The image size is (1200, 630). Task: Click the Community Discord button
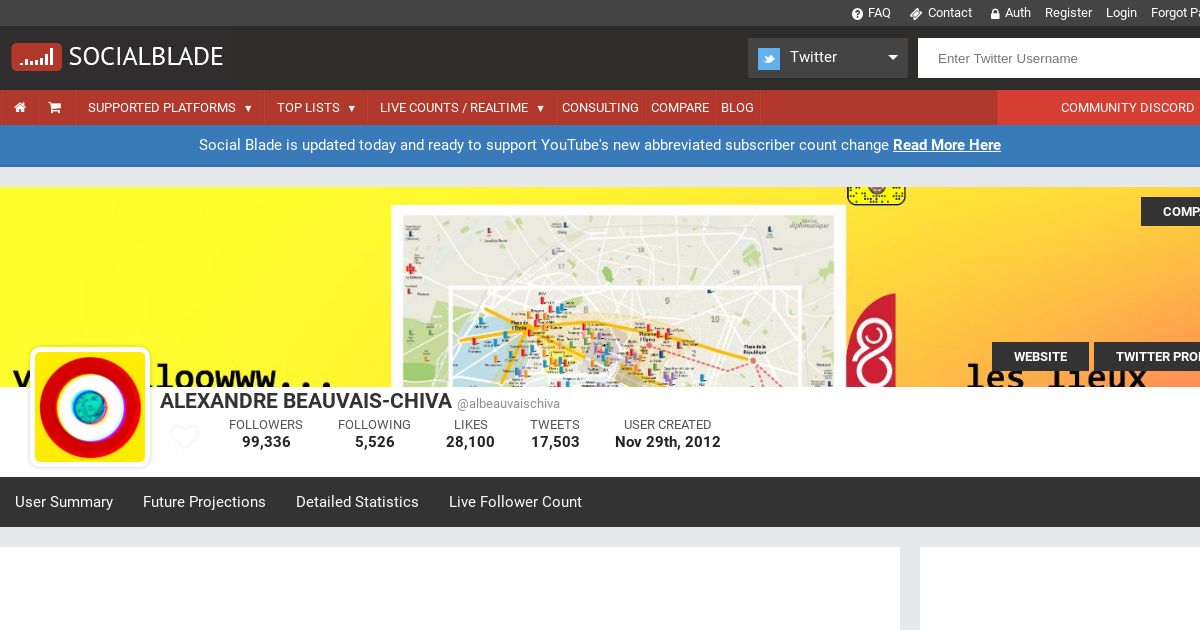point(1099,108)
